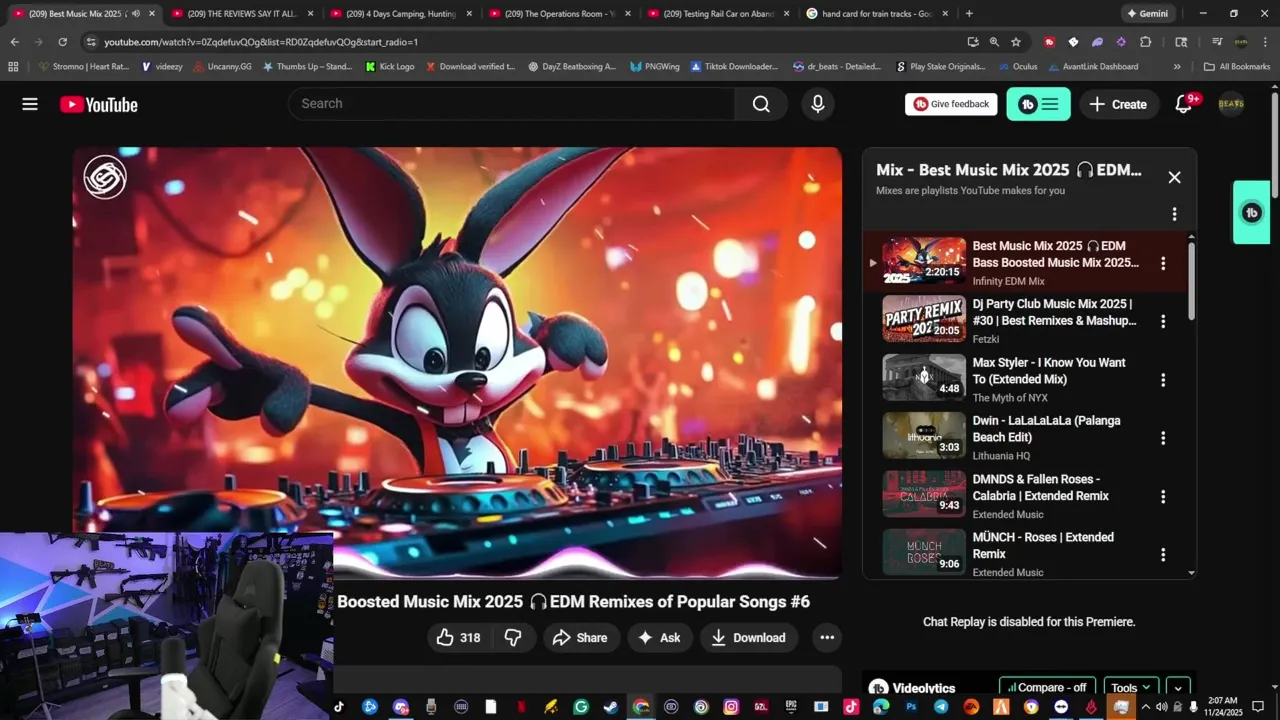
Task: Expand the Videolytics chevron button
Action: (1178, 688)
